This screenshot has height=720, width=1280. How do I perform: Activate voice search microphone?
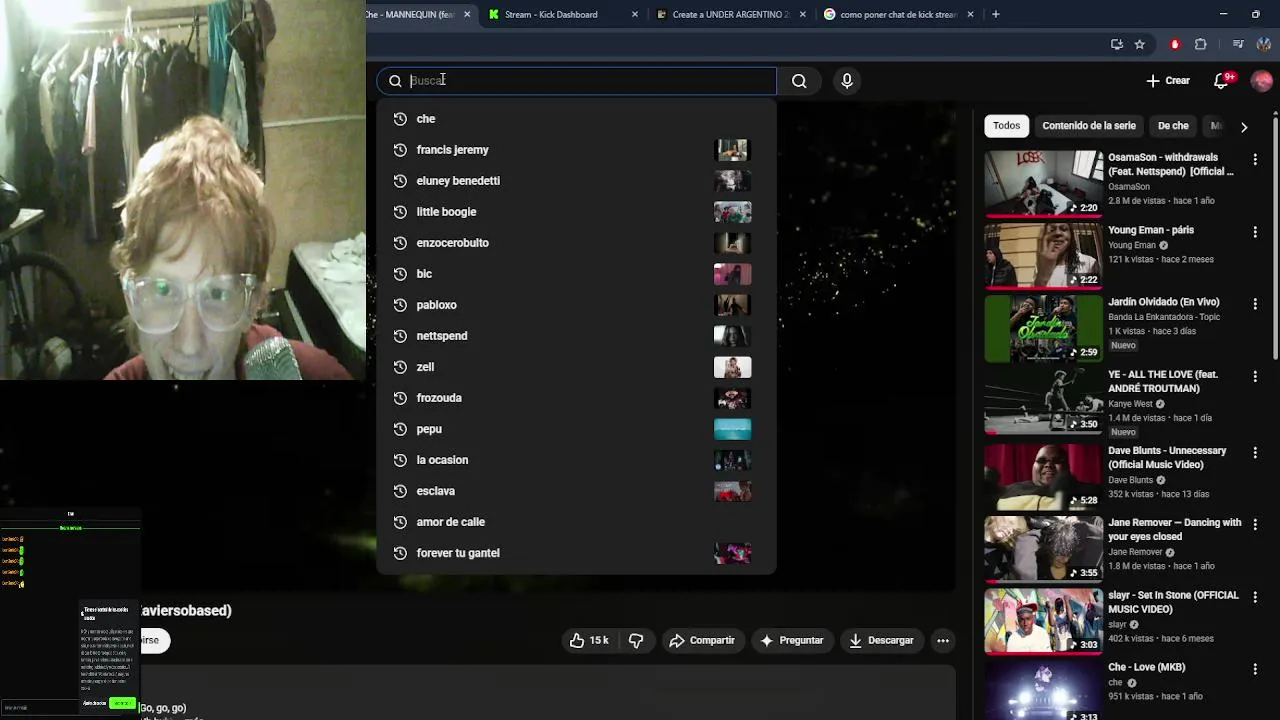(847, 81)
